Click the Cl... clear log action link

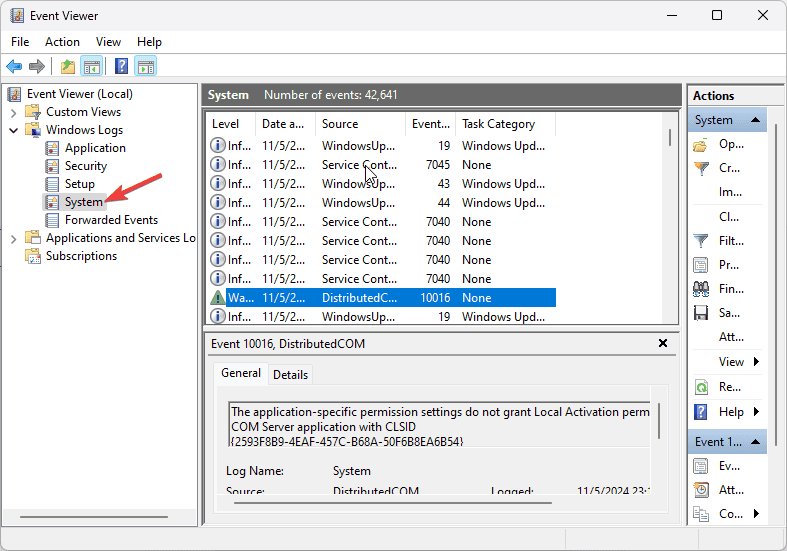point(729,217)
